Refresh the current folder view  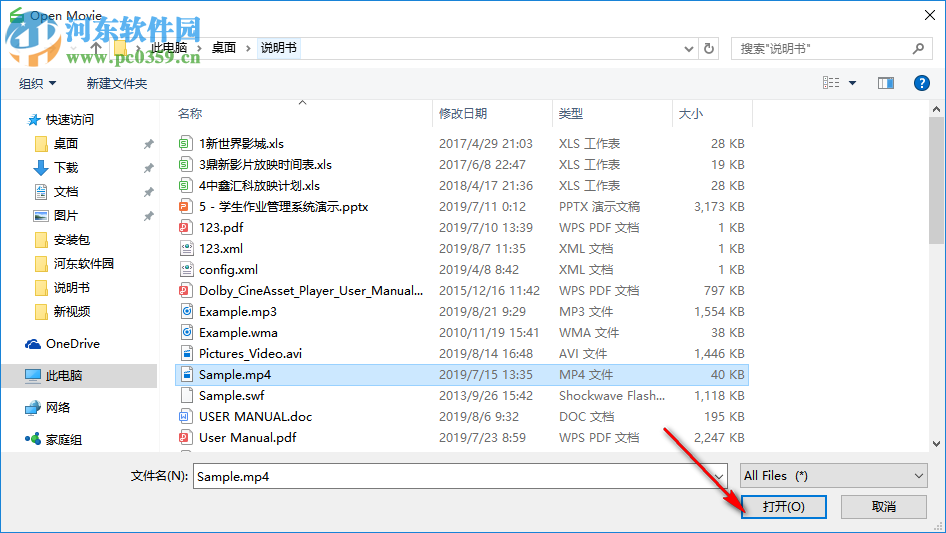coord(709,48)
